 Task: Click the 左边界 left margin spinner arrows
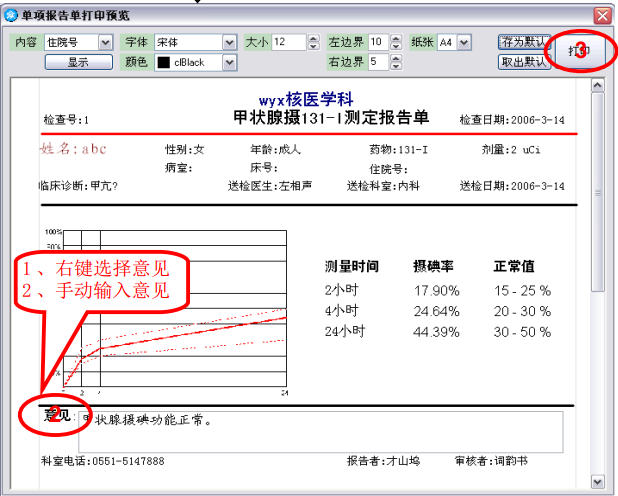[x=396, y=42]
